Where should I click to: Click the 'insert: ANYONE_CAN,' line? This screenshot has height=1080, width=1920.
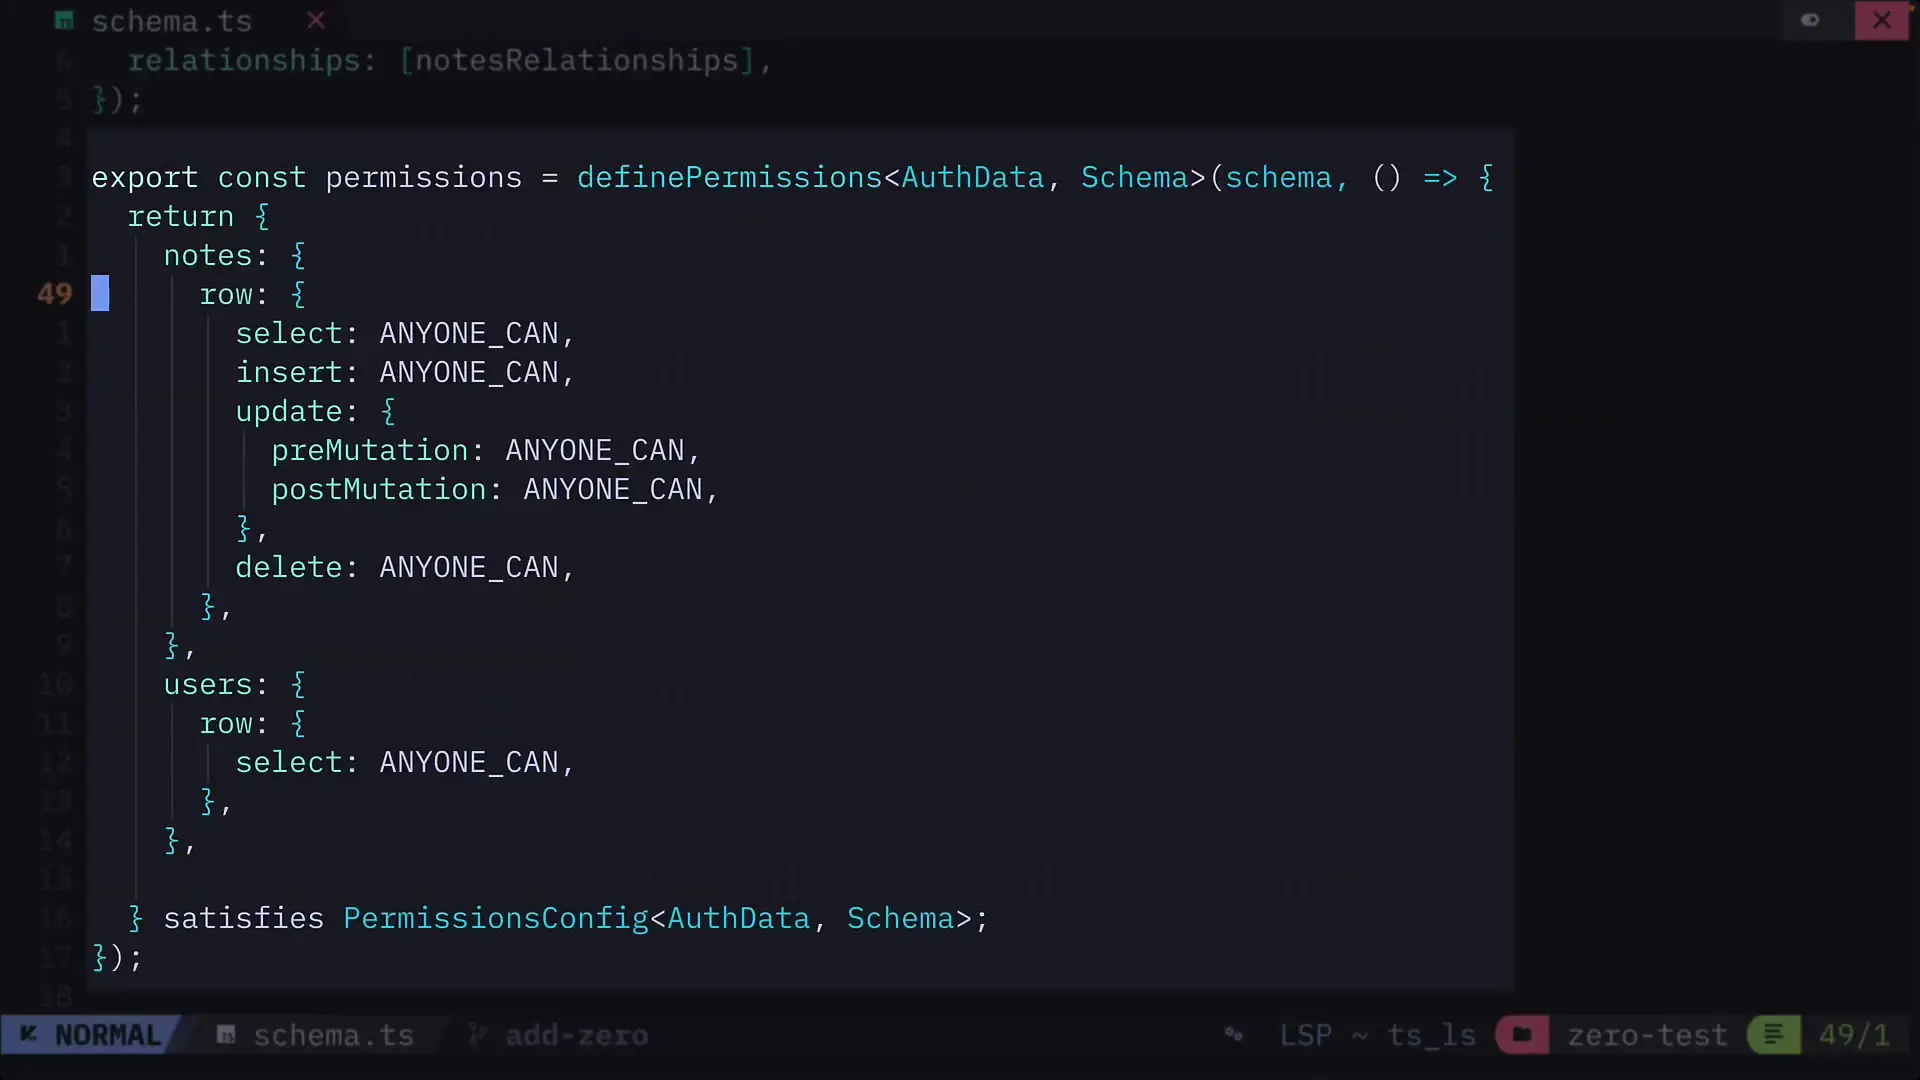(x=405, y=373)
